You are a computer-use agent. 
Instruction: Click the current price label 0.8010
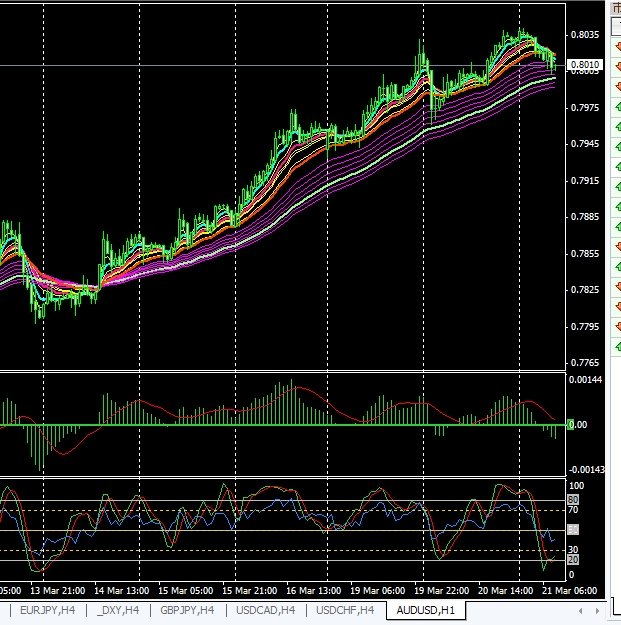[584, 67]
